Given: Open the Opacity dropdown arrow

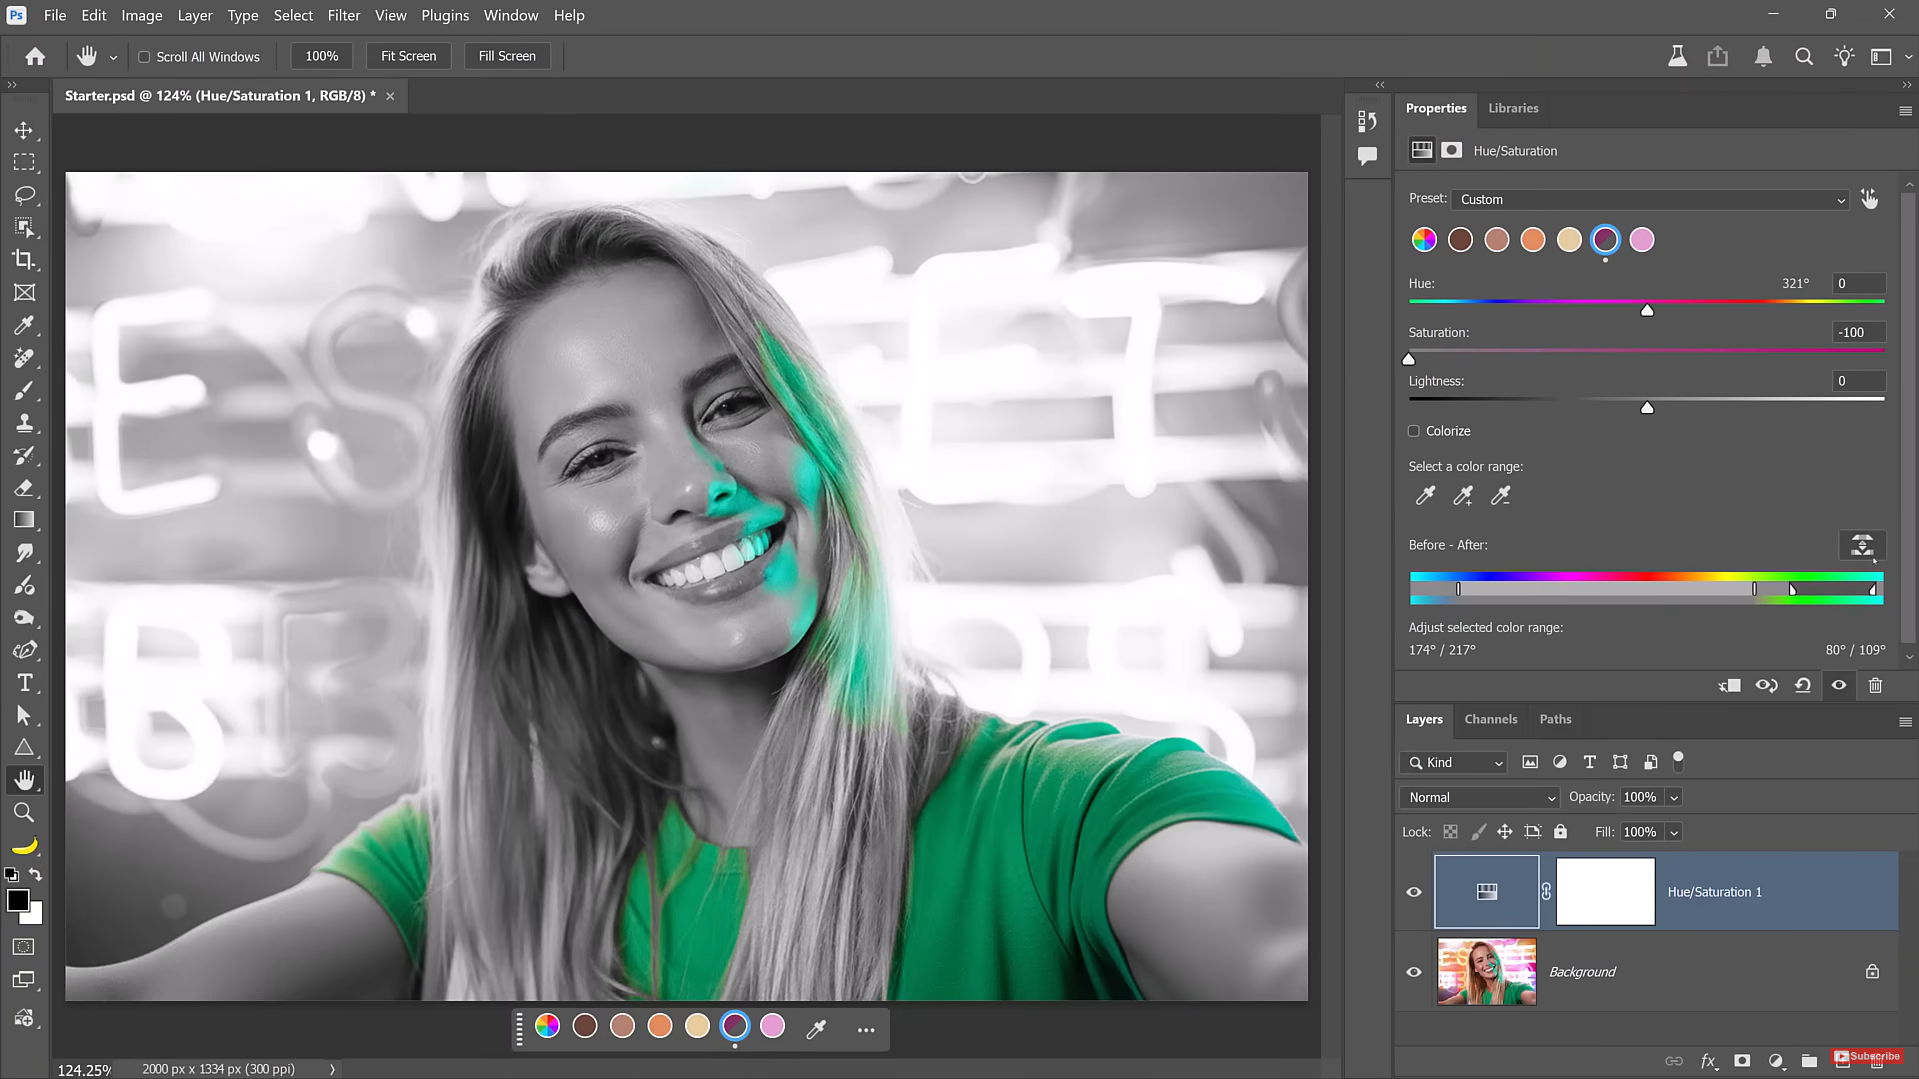Looking at the screenshot, I should pyautogui.click(x=1672, y=797).
